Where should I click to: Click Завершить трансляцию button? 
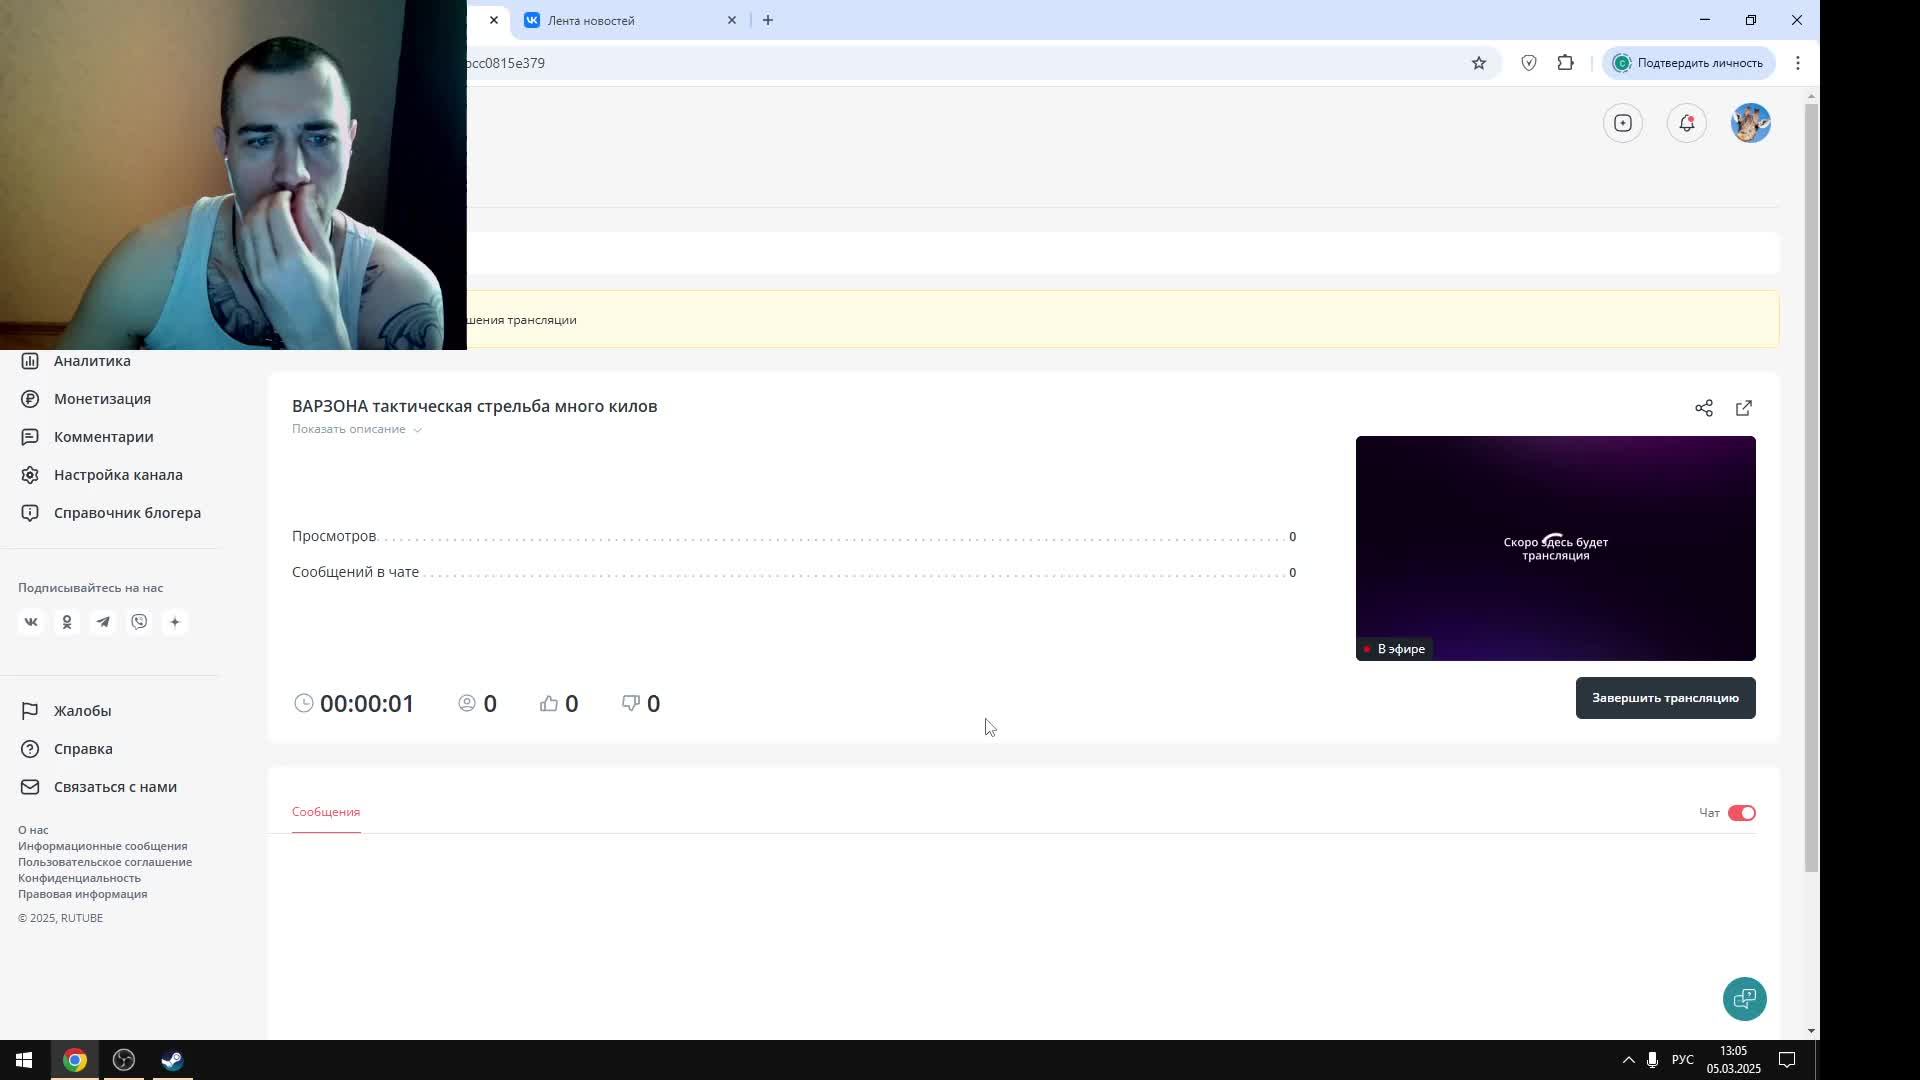coord(1665,698)
